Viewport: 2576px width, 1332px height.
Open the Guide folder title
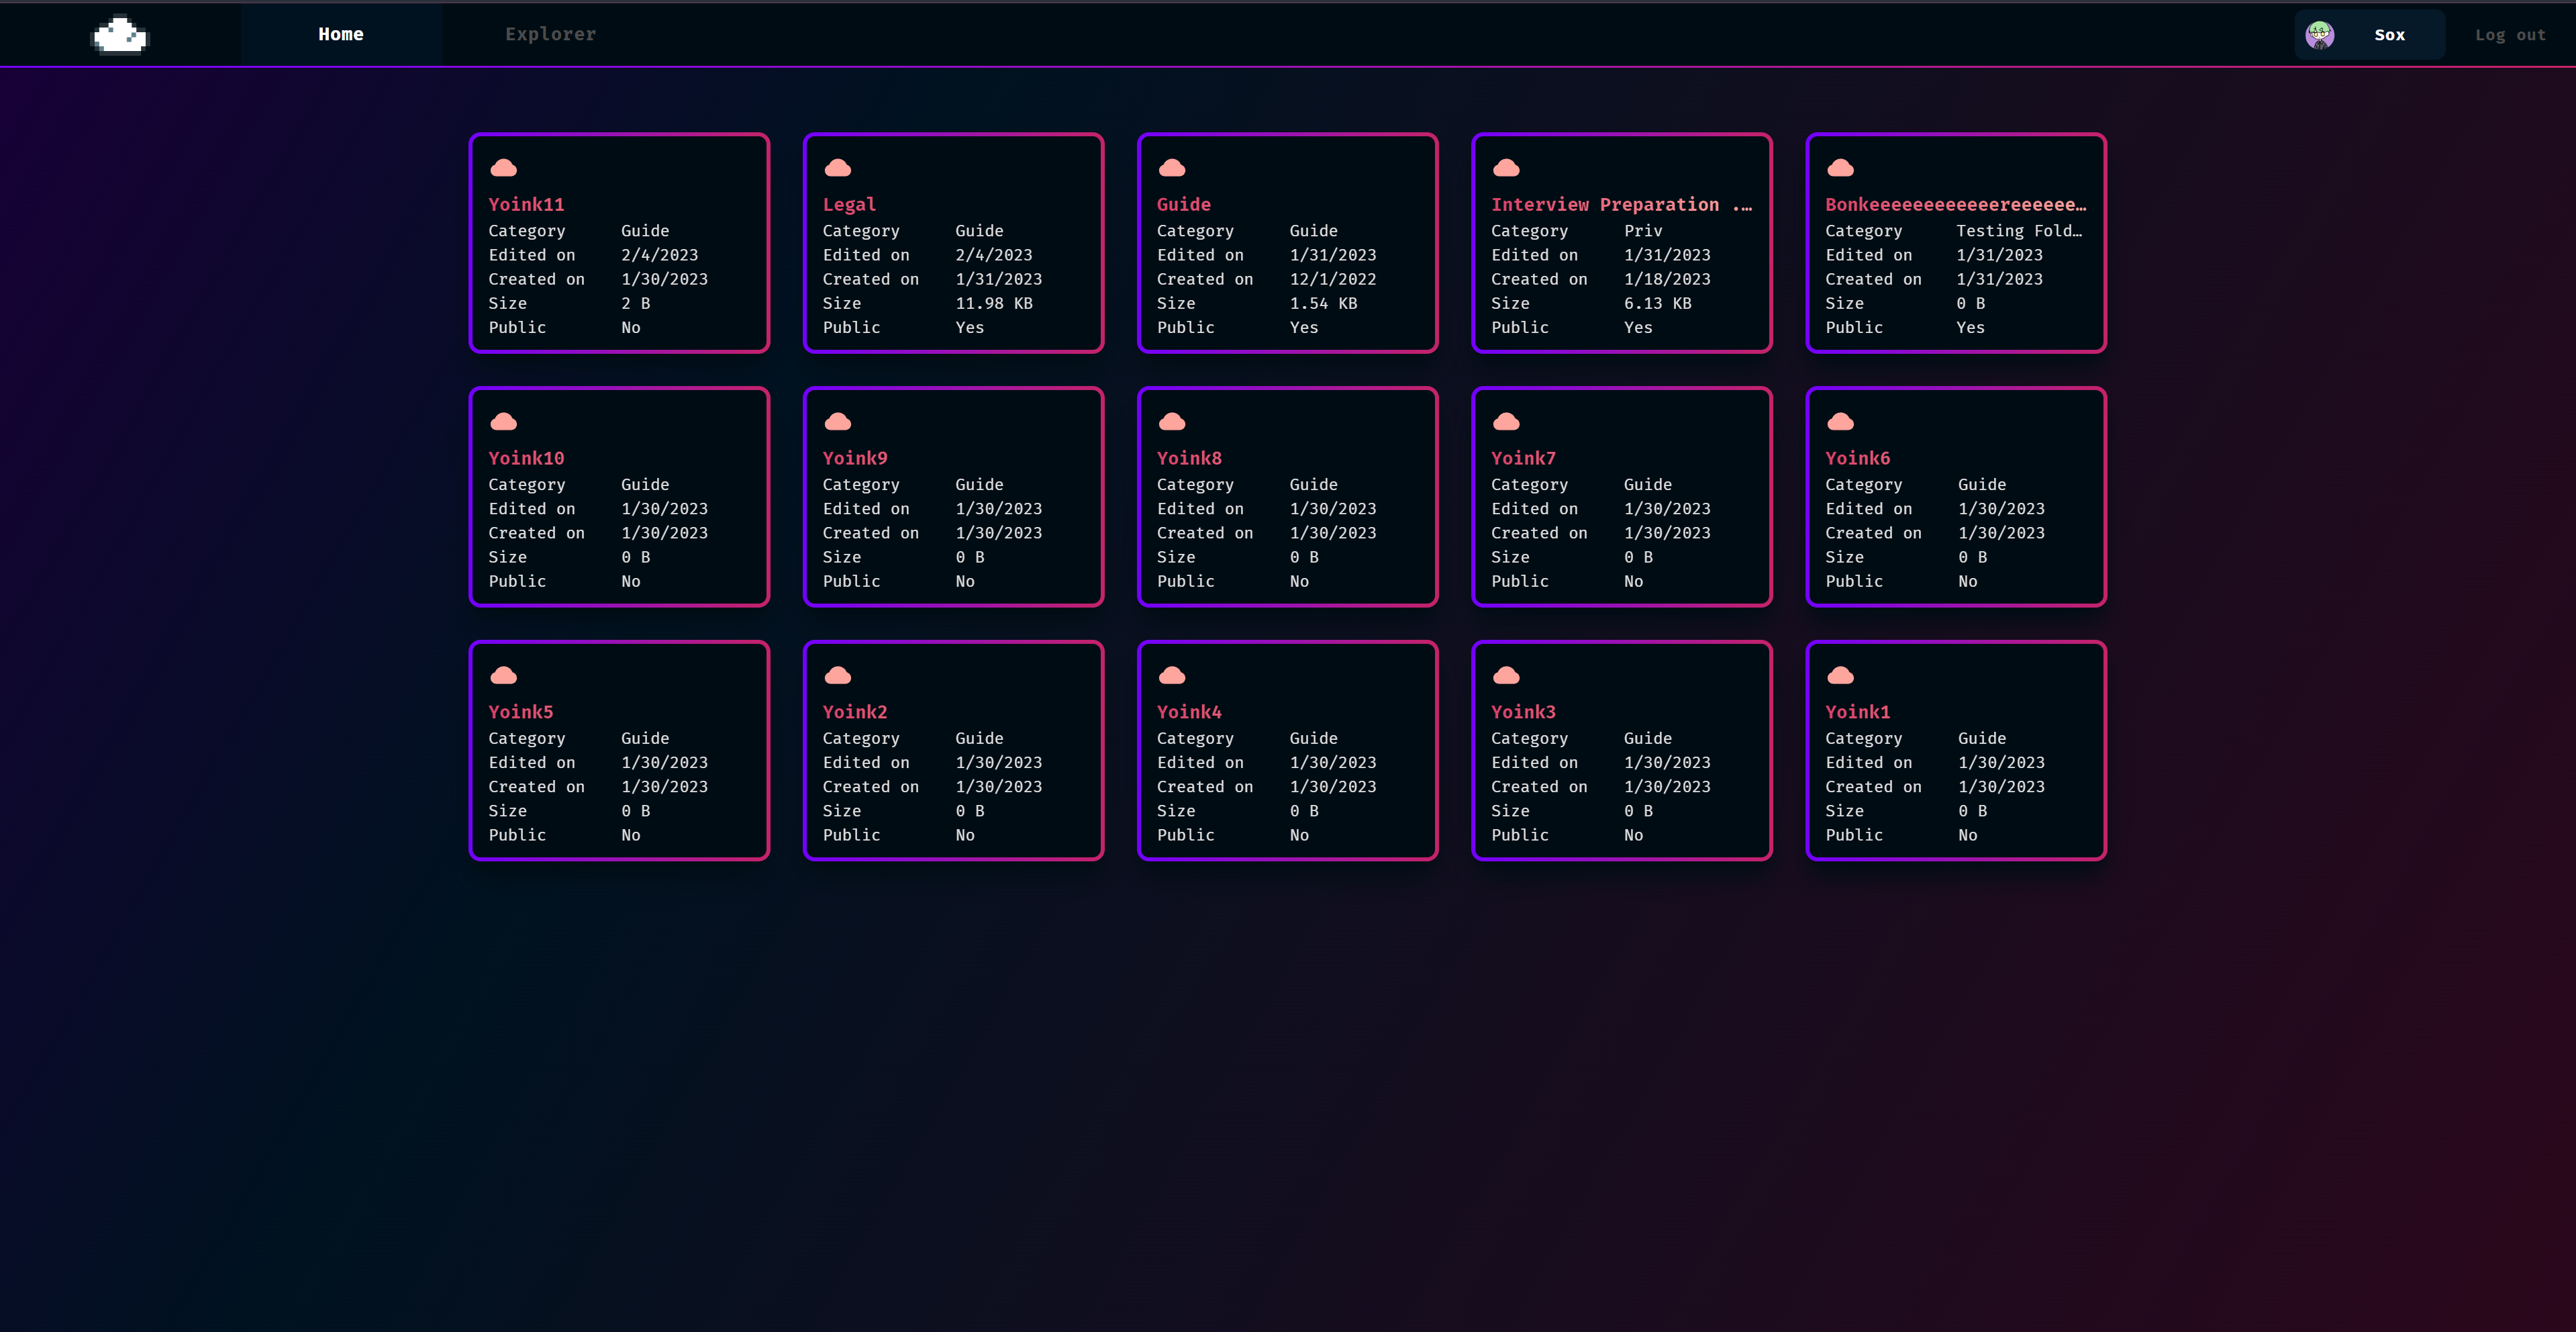(1183, 205)
